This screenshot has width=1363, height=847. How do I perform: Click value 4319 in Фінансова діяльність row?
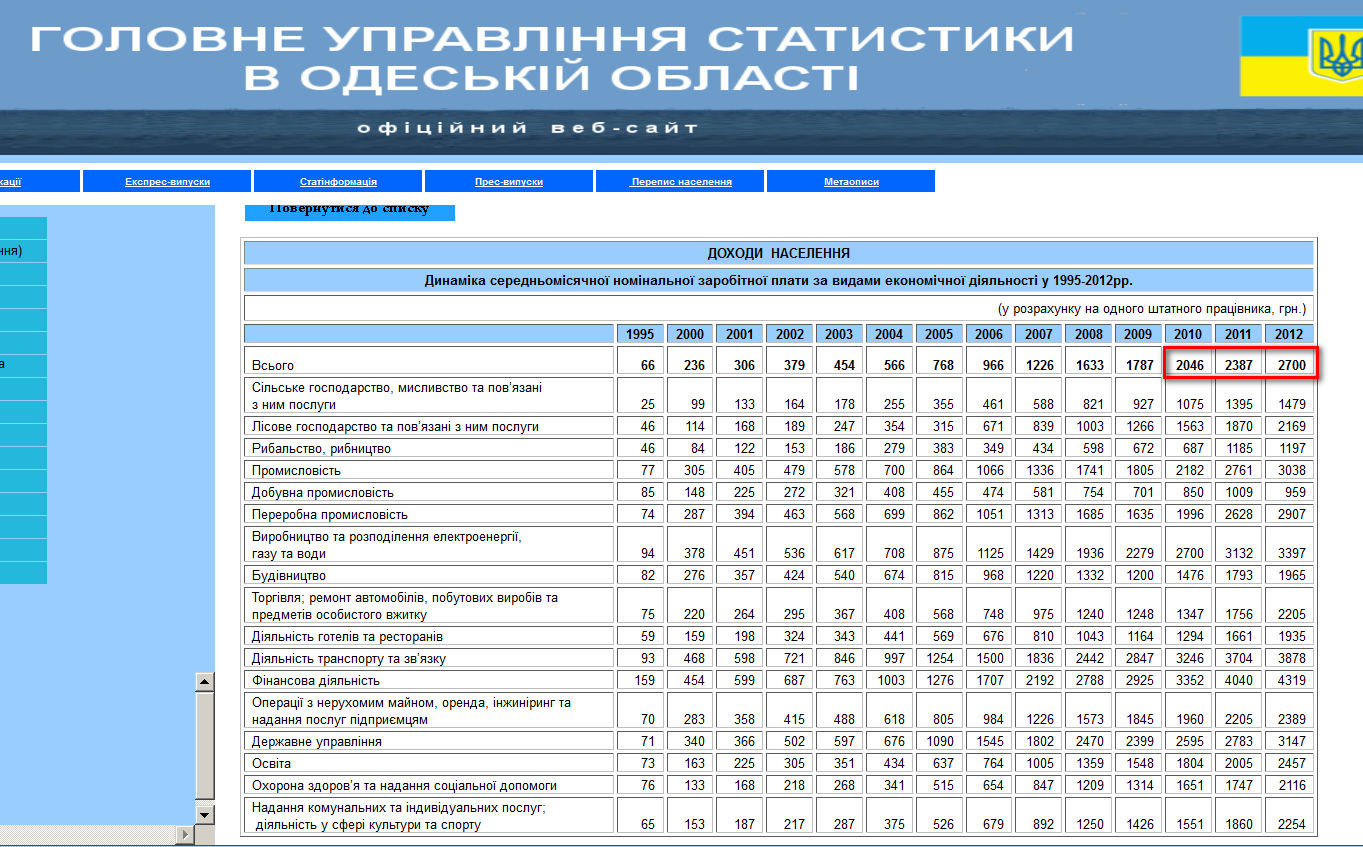click(1290, 680)
